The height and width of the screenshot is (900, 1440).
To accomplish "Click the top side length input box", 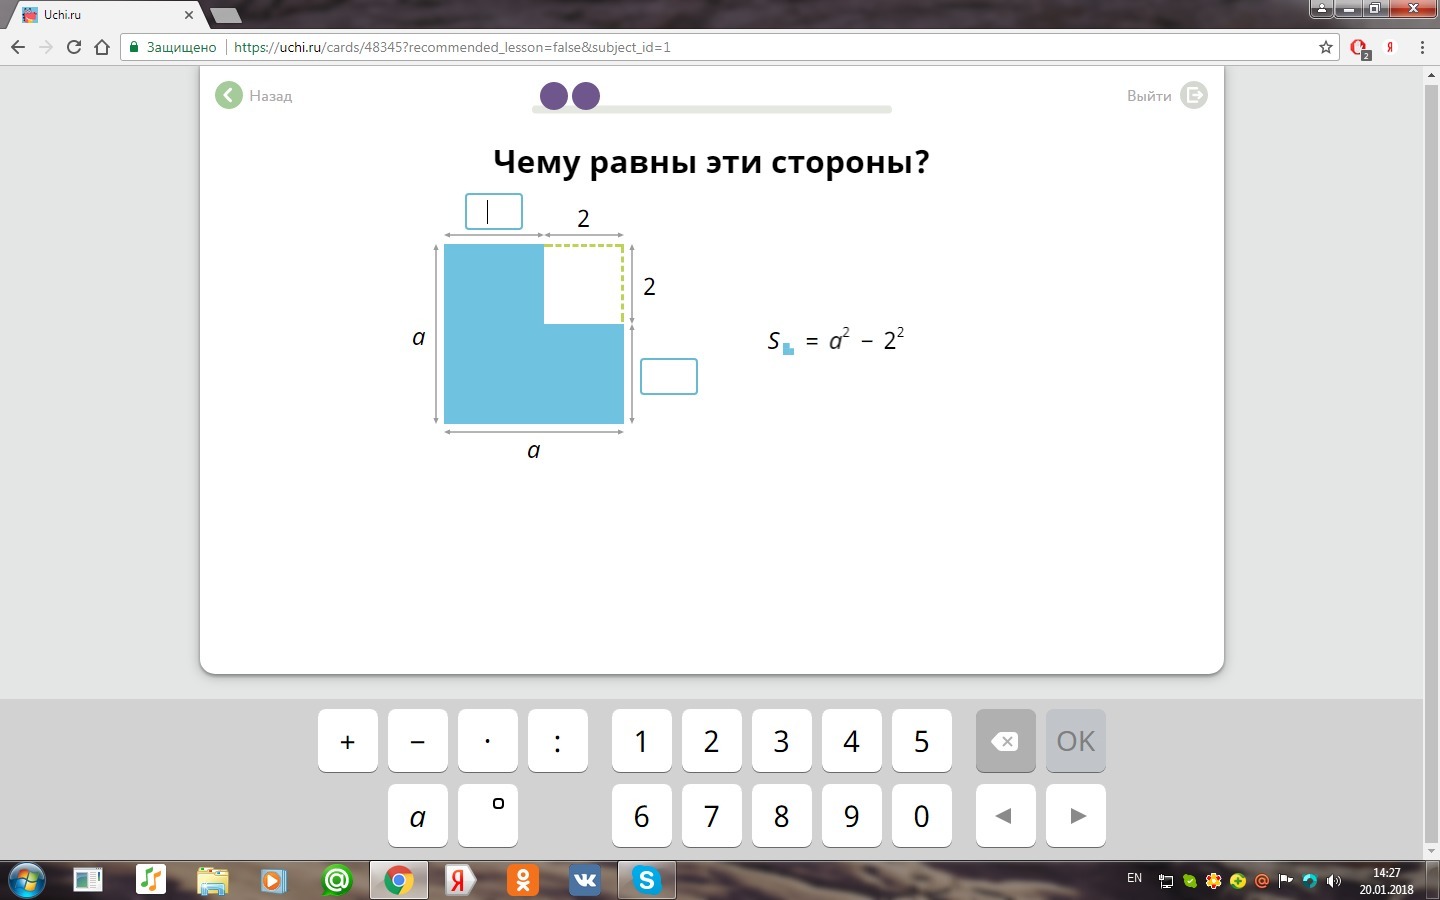I will (493, 212).
